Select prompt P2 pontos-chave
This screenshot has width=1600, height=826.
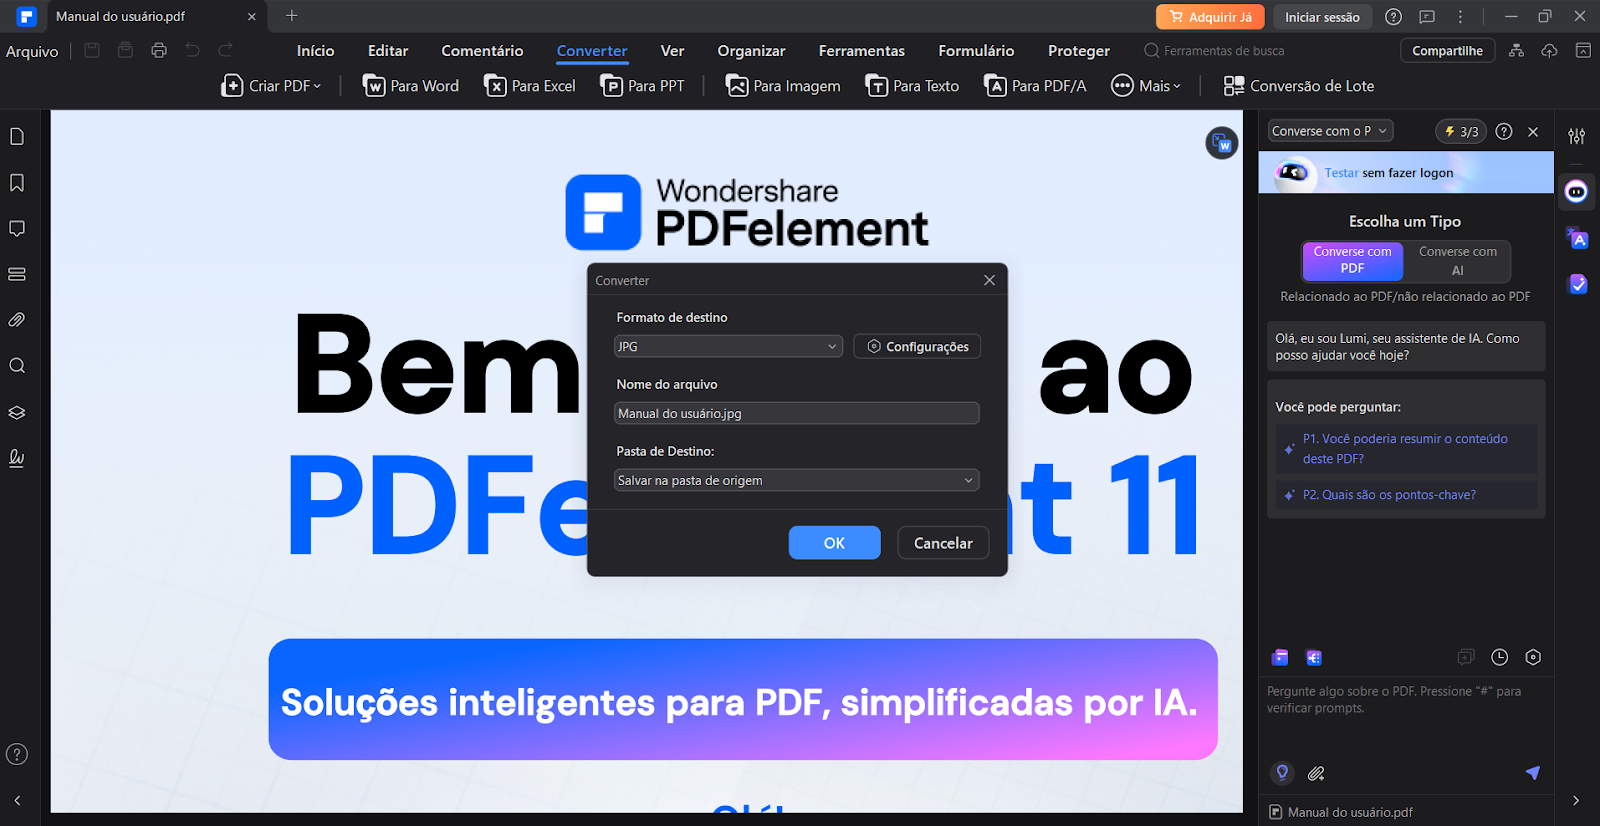tap(1406, 495)
